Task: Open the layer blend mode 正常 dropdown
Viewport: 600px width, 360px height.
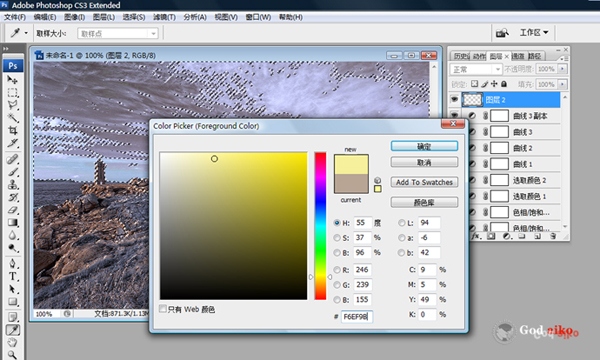Action: [476, 69]
